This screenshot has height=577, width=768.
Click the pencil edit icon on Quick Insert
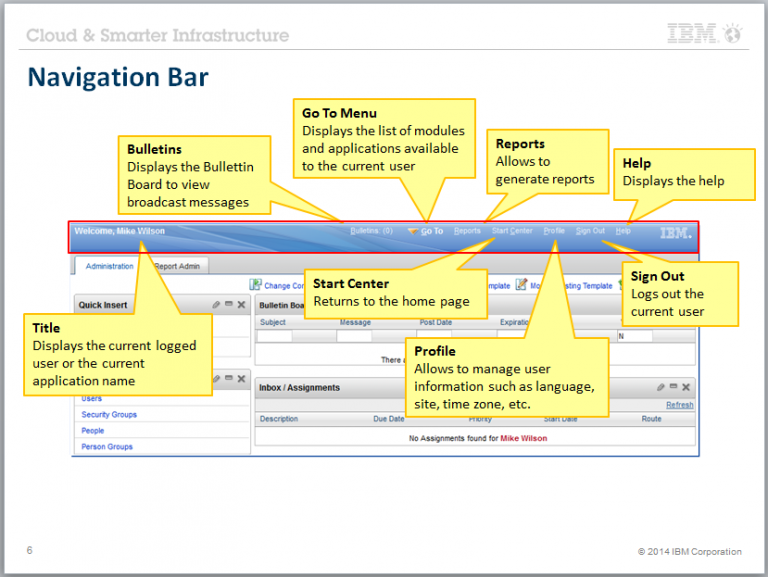click(x=216, y=305)
